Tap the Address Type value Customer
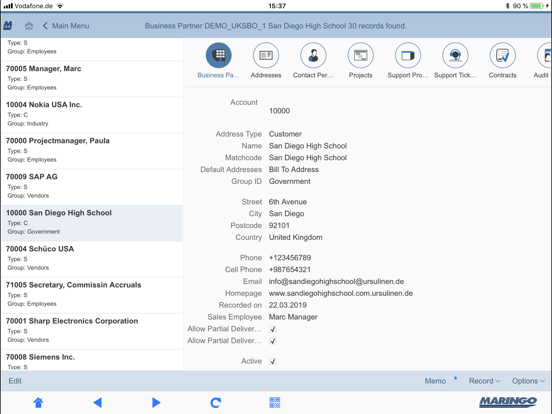This screenshot has width=552, height=414. point(285,134)
